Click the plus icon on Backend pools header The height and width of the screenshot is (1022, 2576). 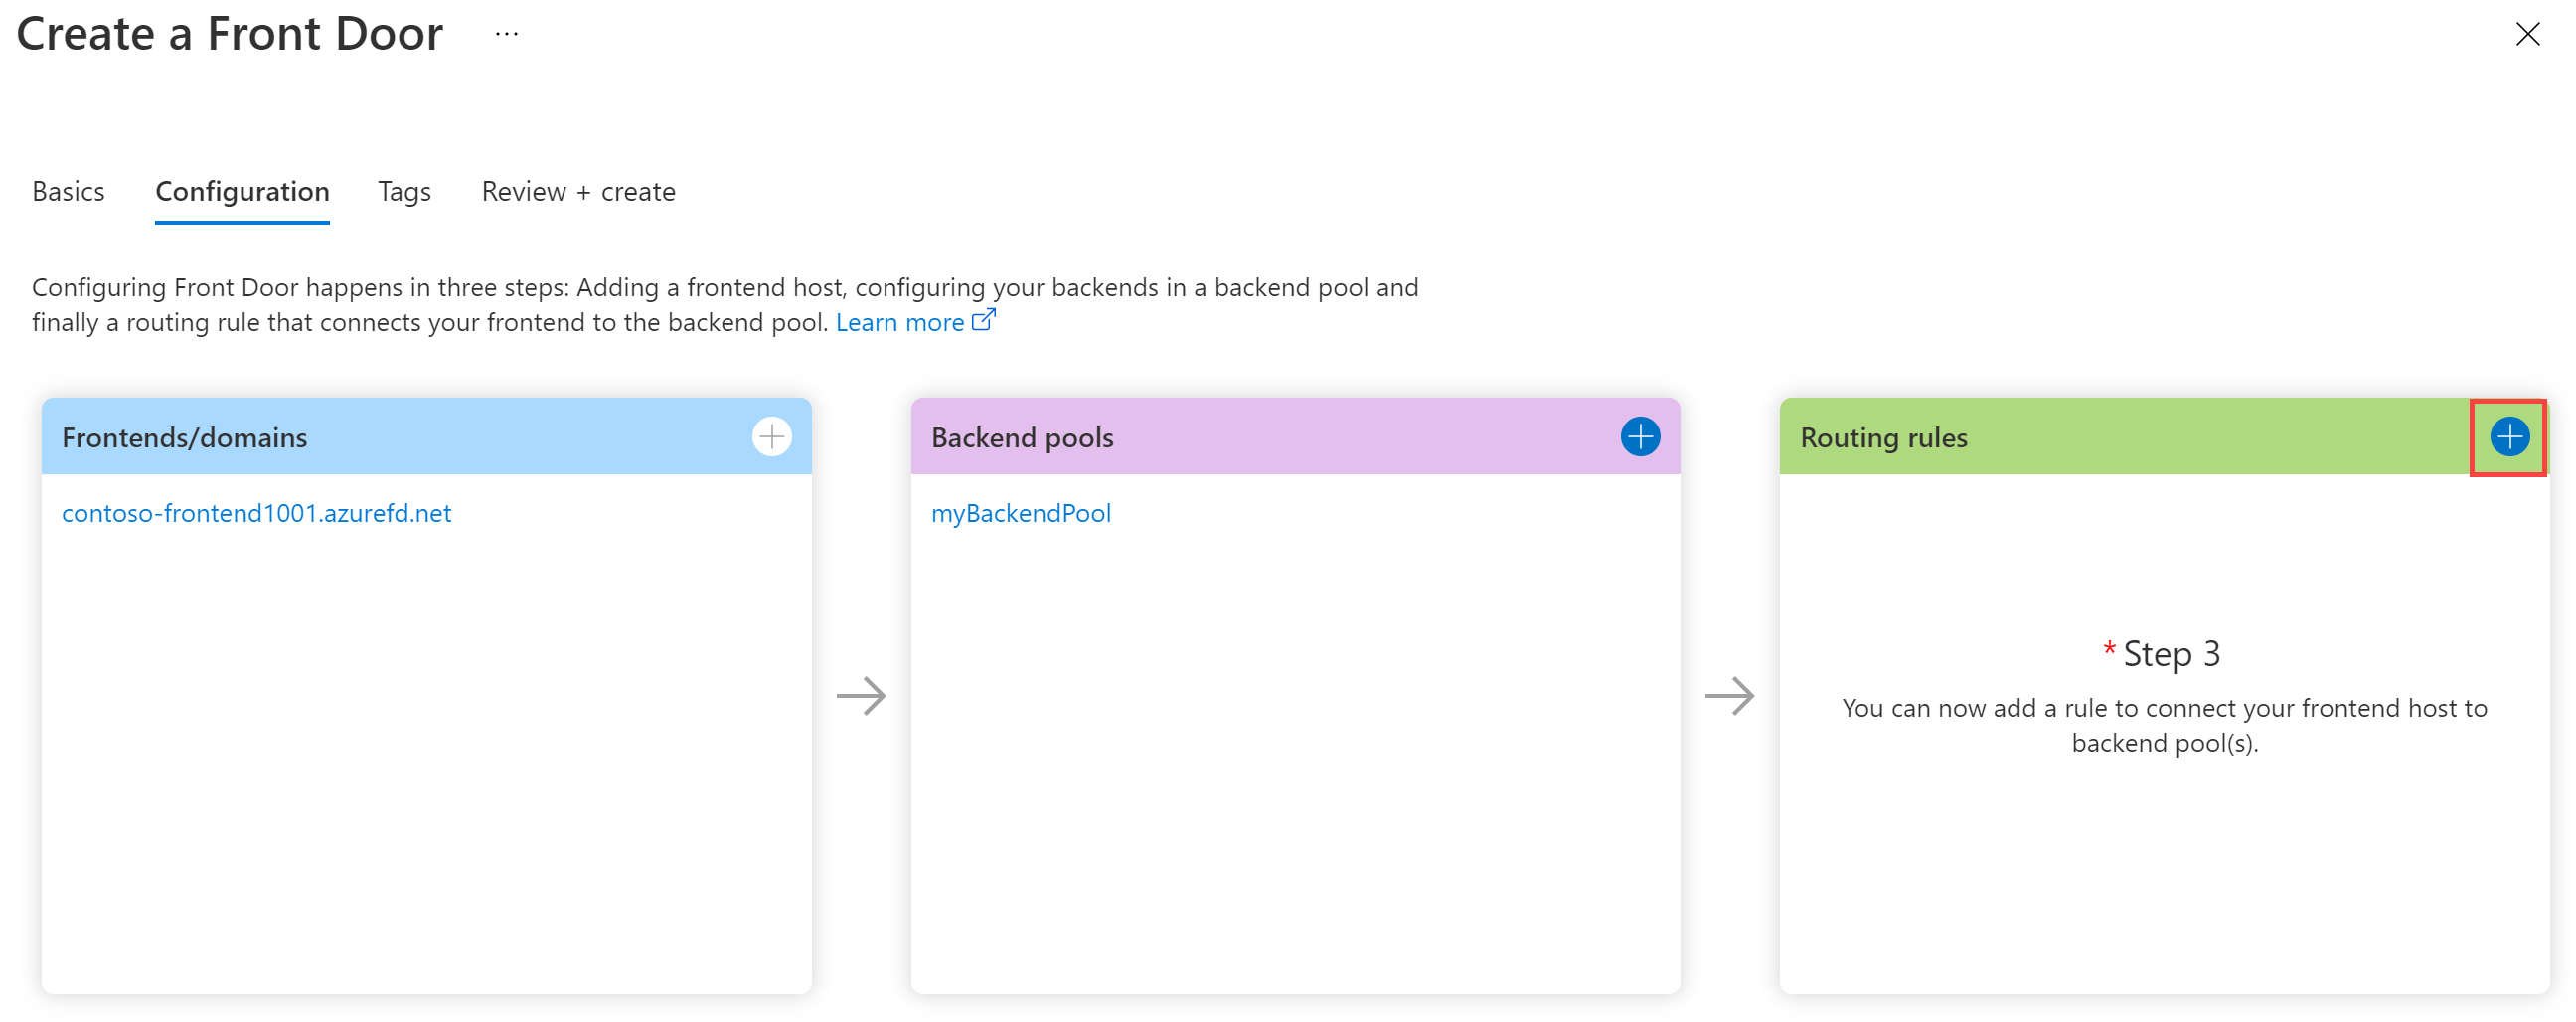1638,436
